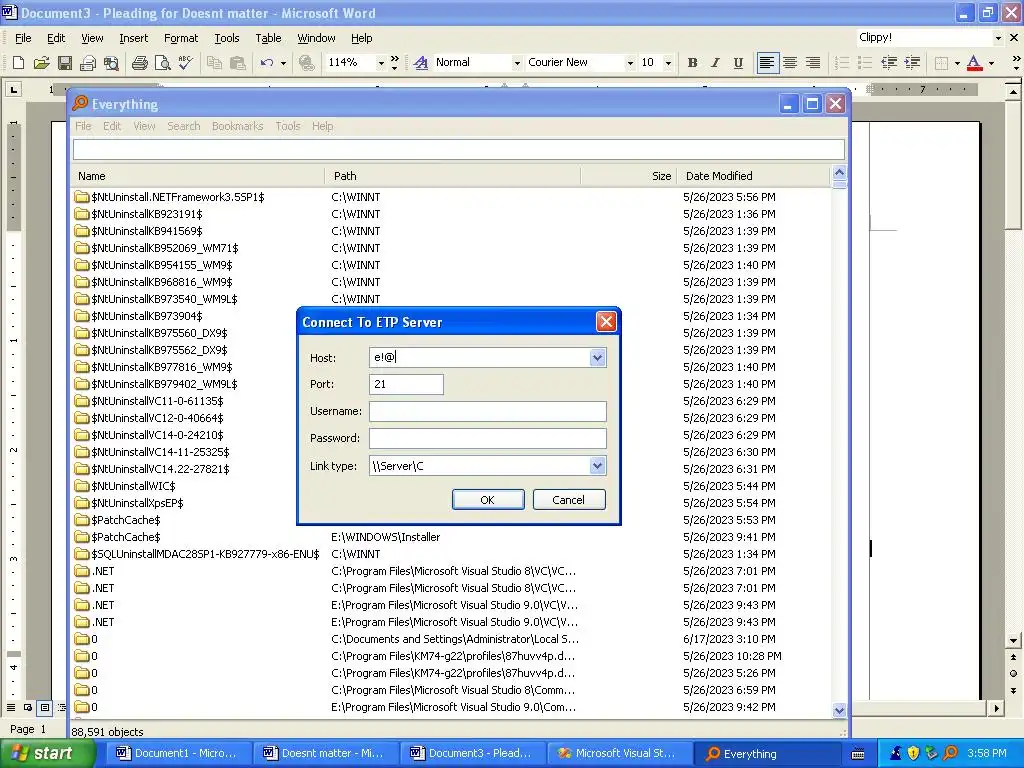1024x768 pixels.
Task: Click the Everything search tray icon
Action: 952,753
